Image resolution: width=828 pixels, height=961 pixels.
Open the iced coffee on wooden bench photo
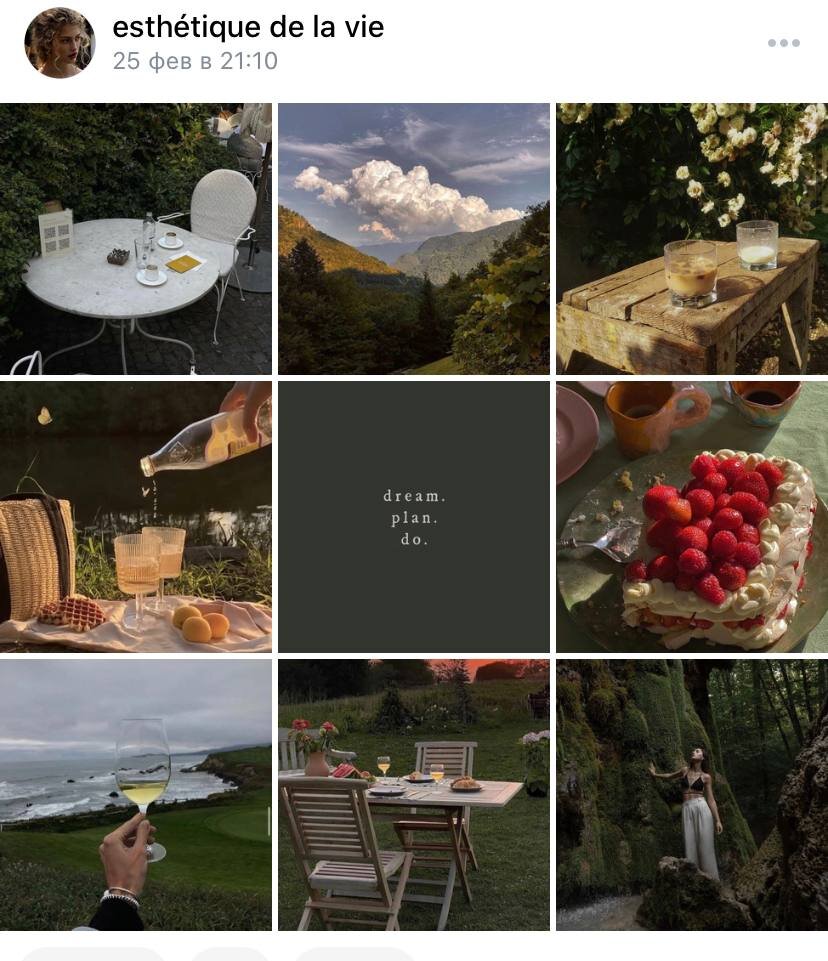pyautogui.click(x=692, y=238)
